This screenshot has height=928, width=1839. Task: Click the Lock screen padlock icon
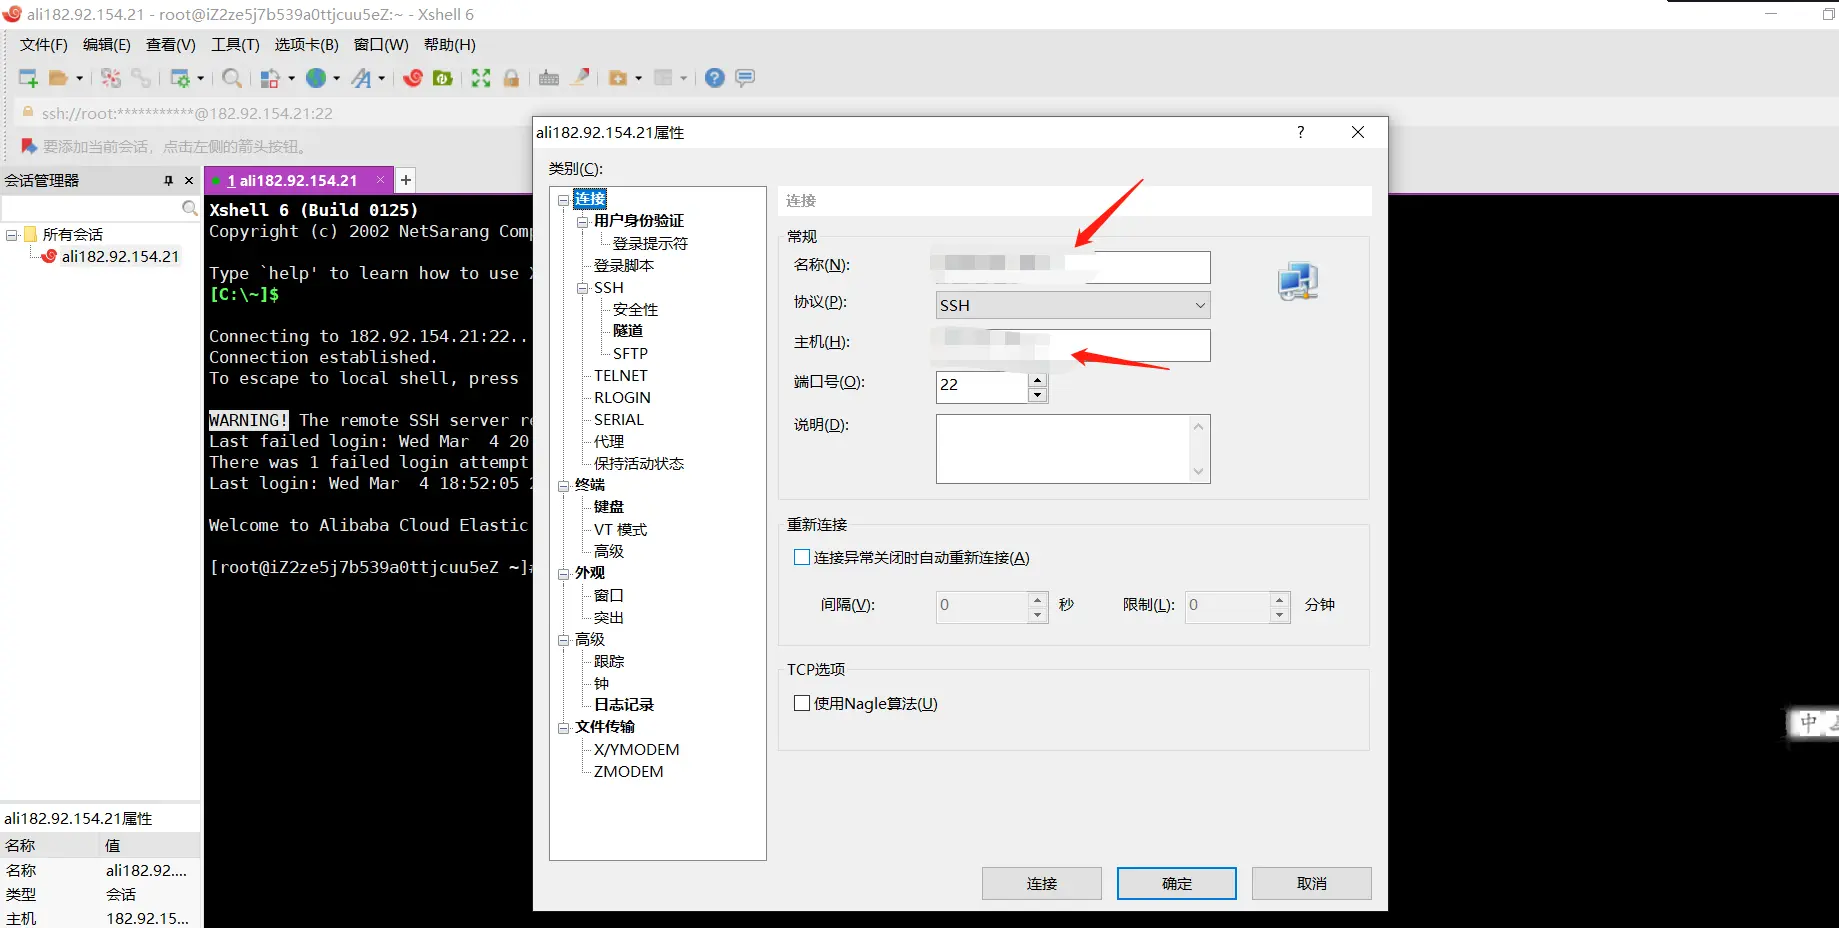coord(511,78)
